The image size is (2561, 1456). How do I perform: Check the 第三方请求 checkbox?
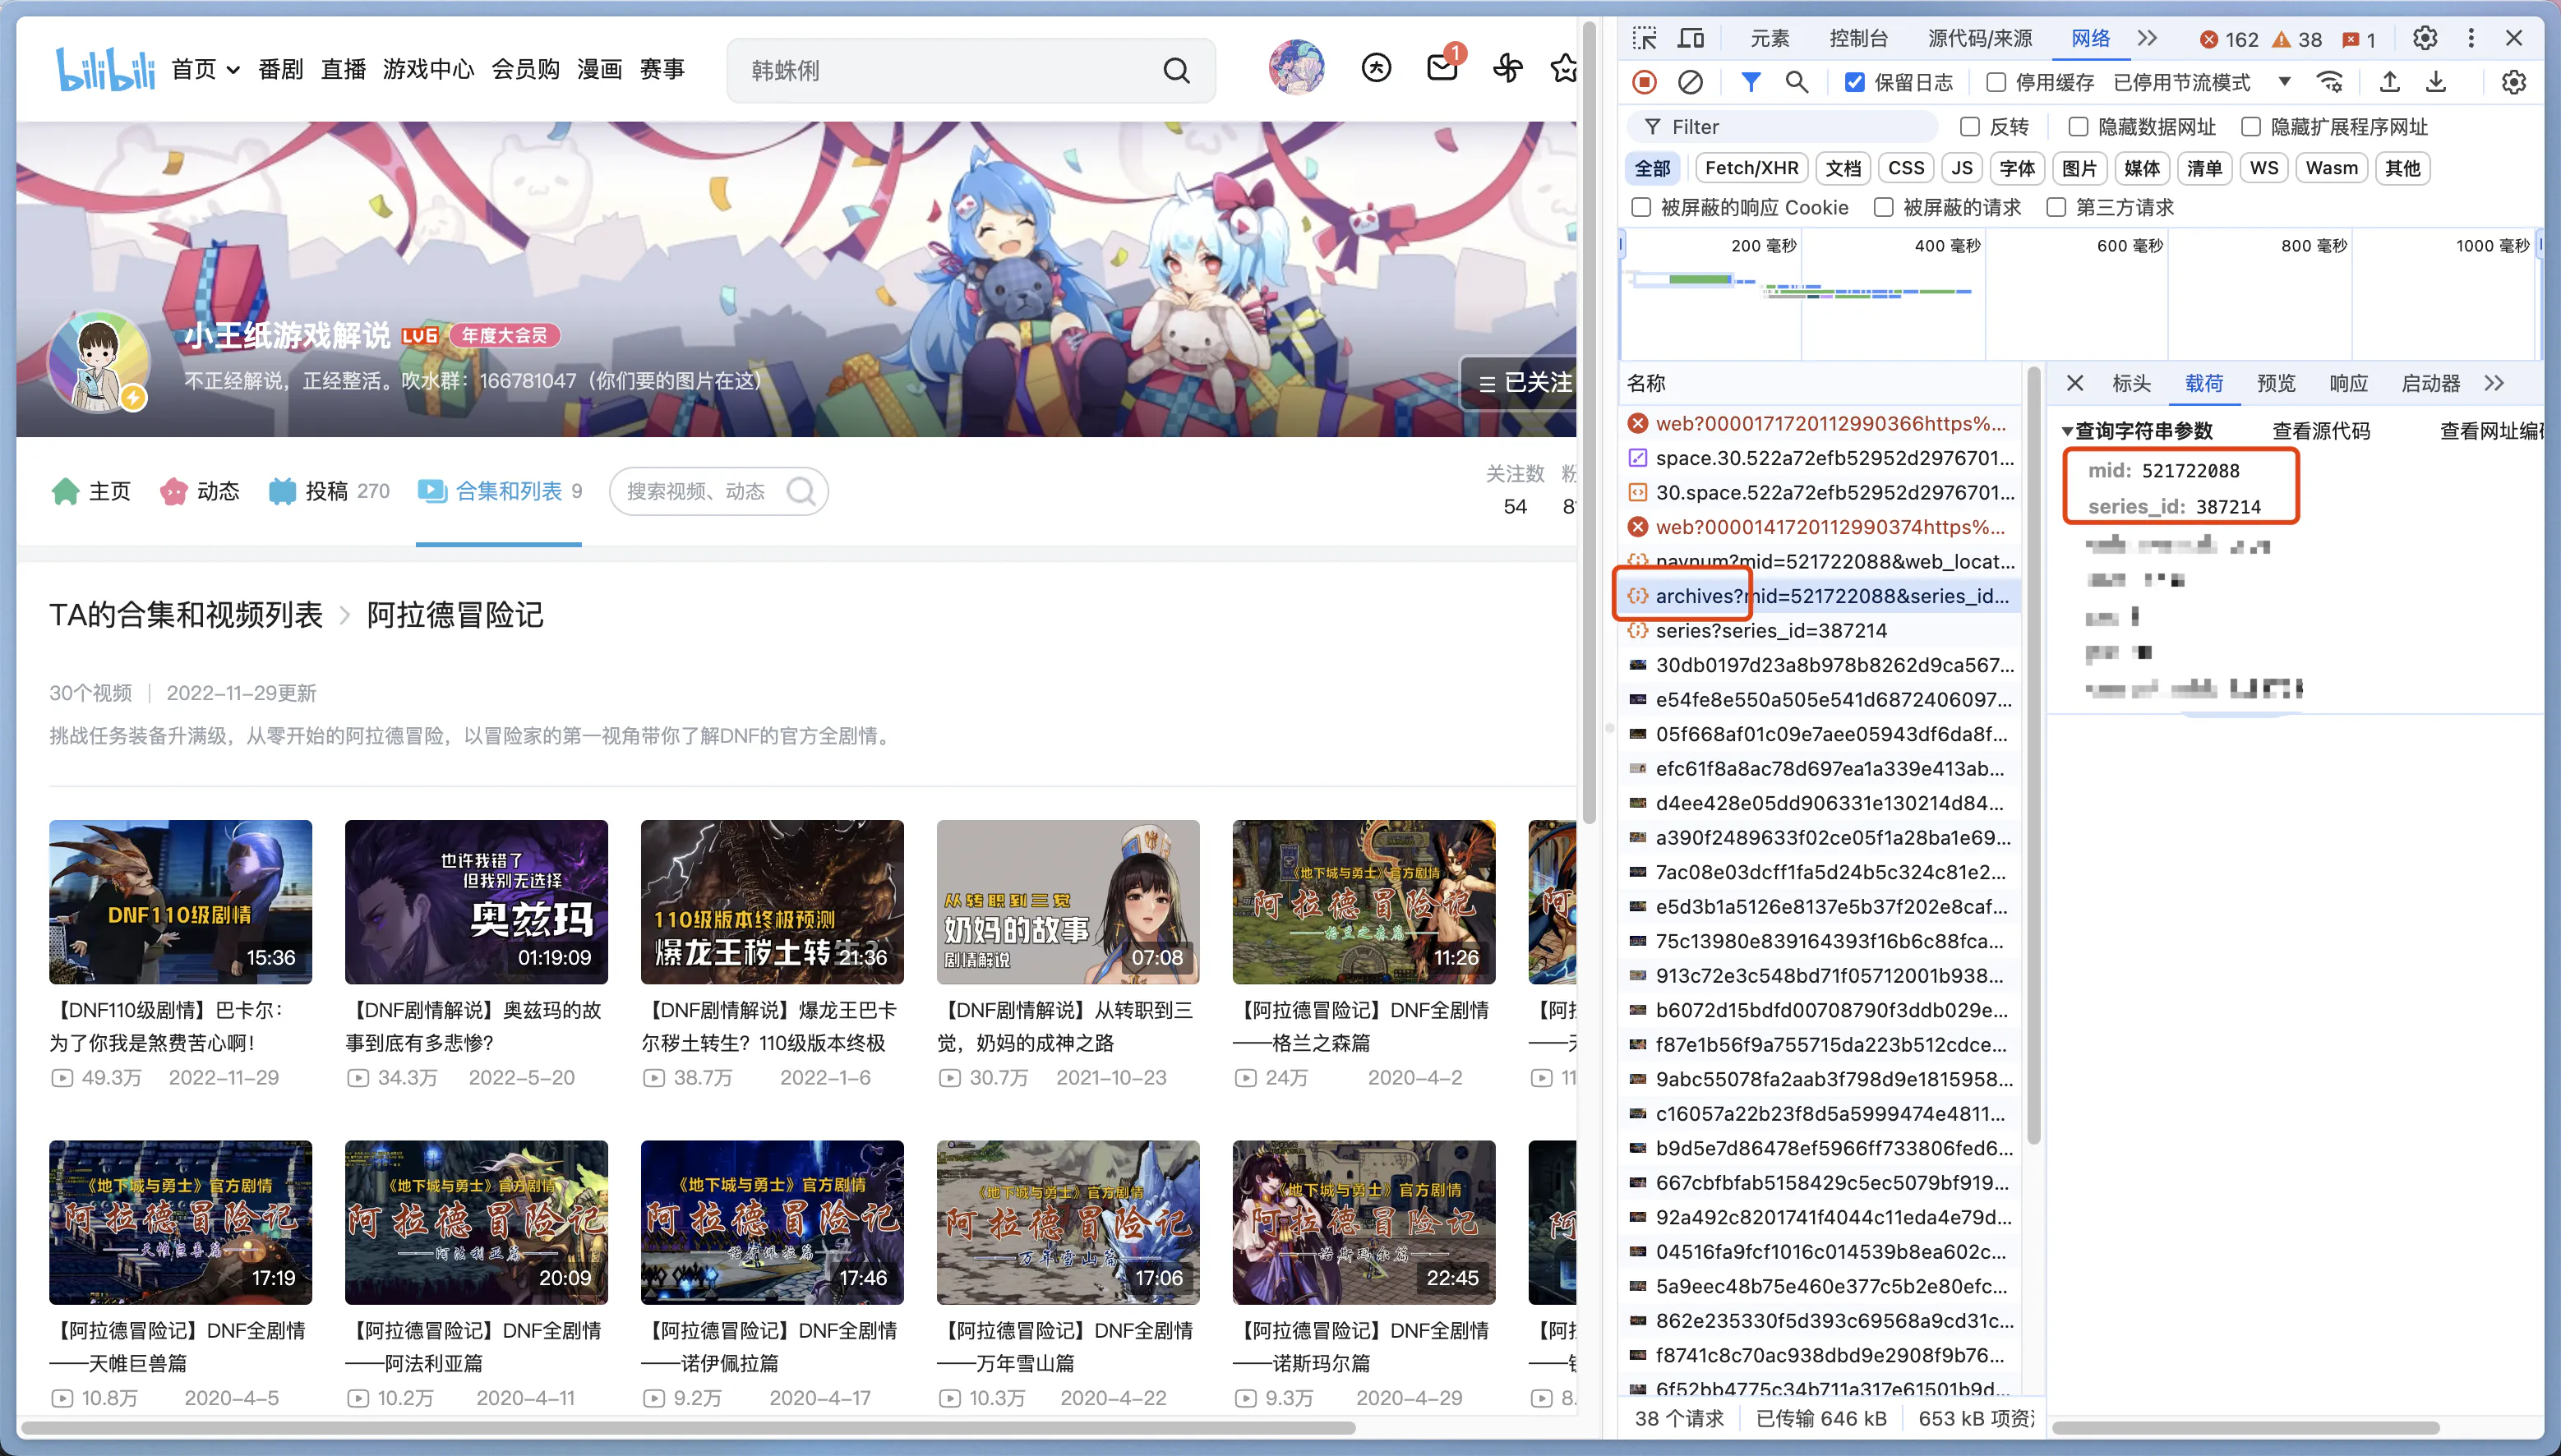tap(2056, 207)
